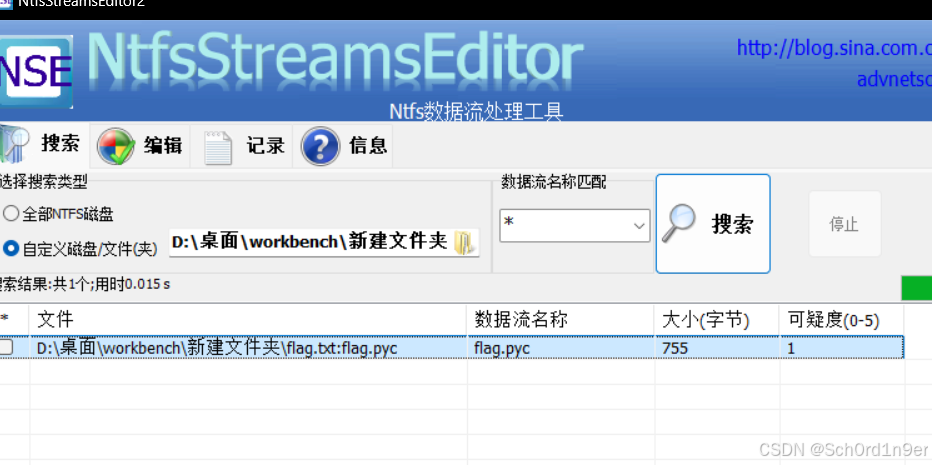The height and width of the screenshot is (465, 932).
Task: Start the scan with 搜索 button
Action: coord(713,224)
